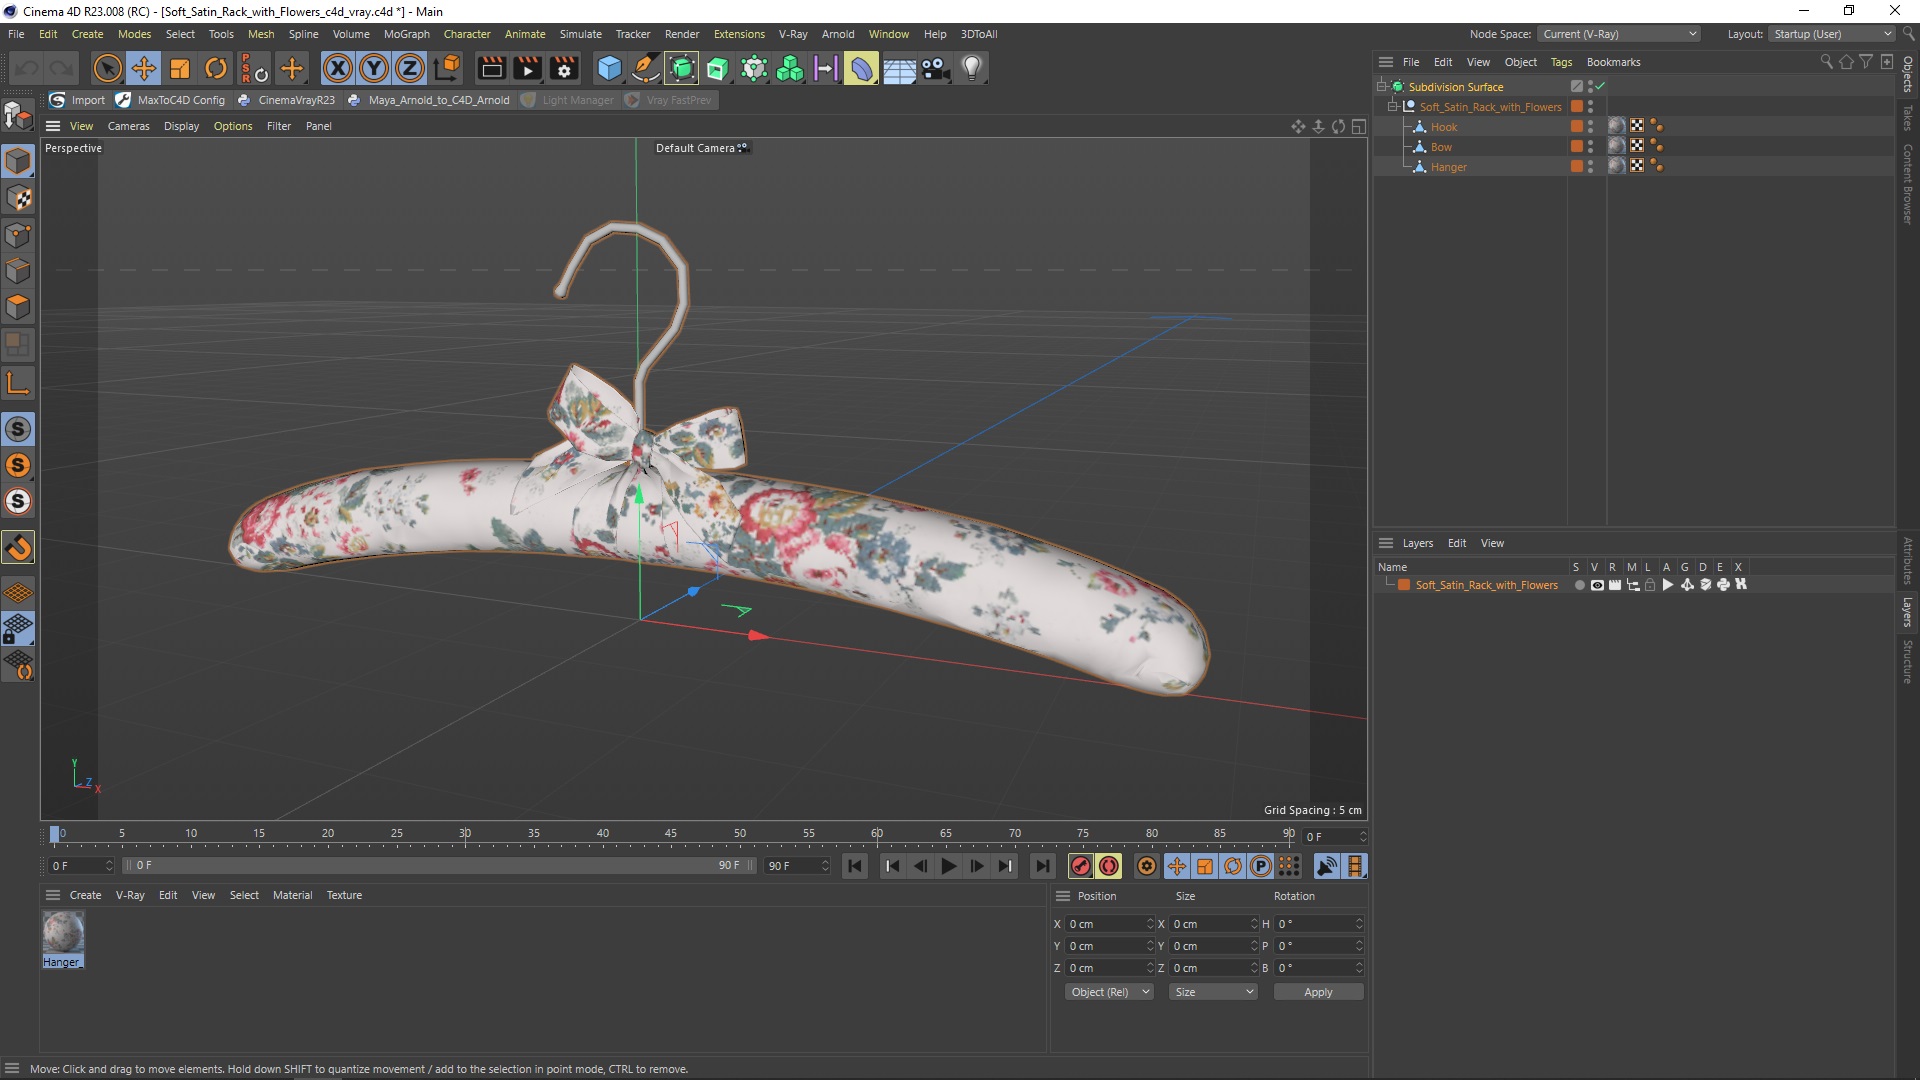Open CinemaVrayR23 plugin
The height and width of the screenshot is (1080, 1920).
(287, 100)
